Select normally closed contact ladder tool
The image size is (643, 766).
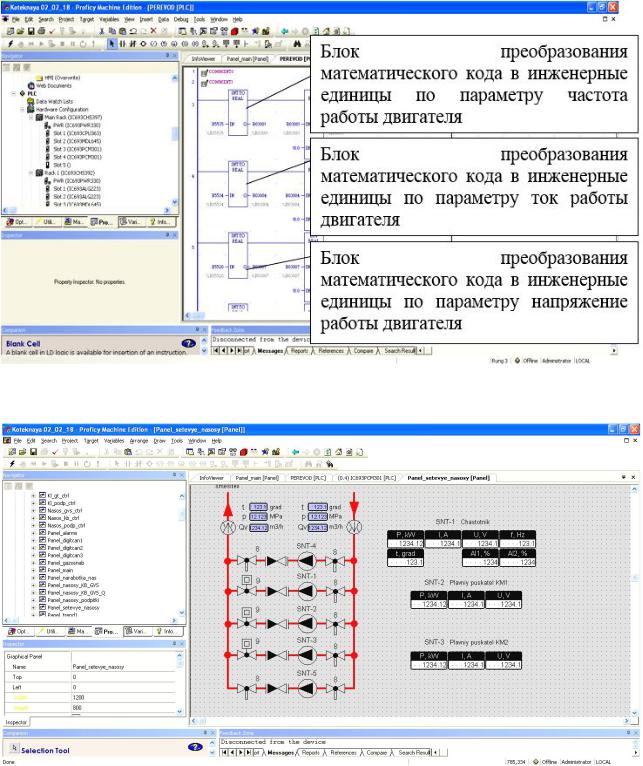tap(132, 44)
